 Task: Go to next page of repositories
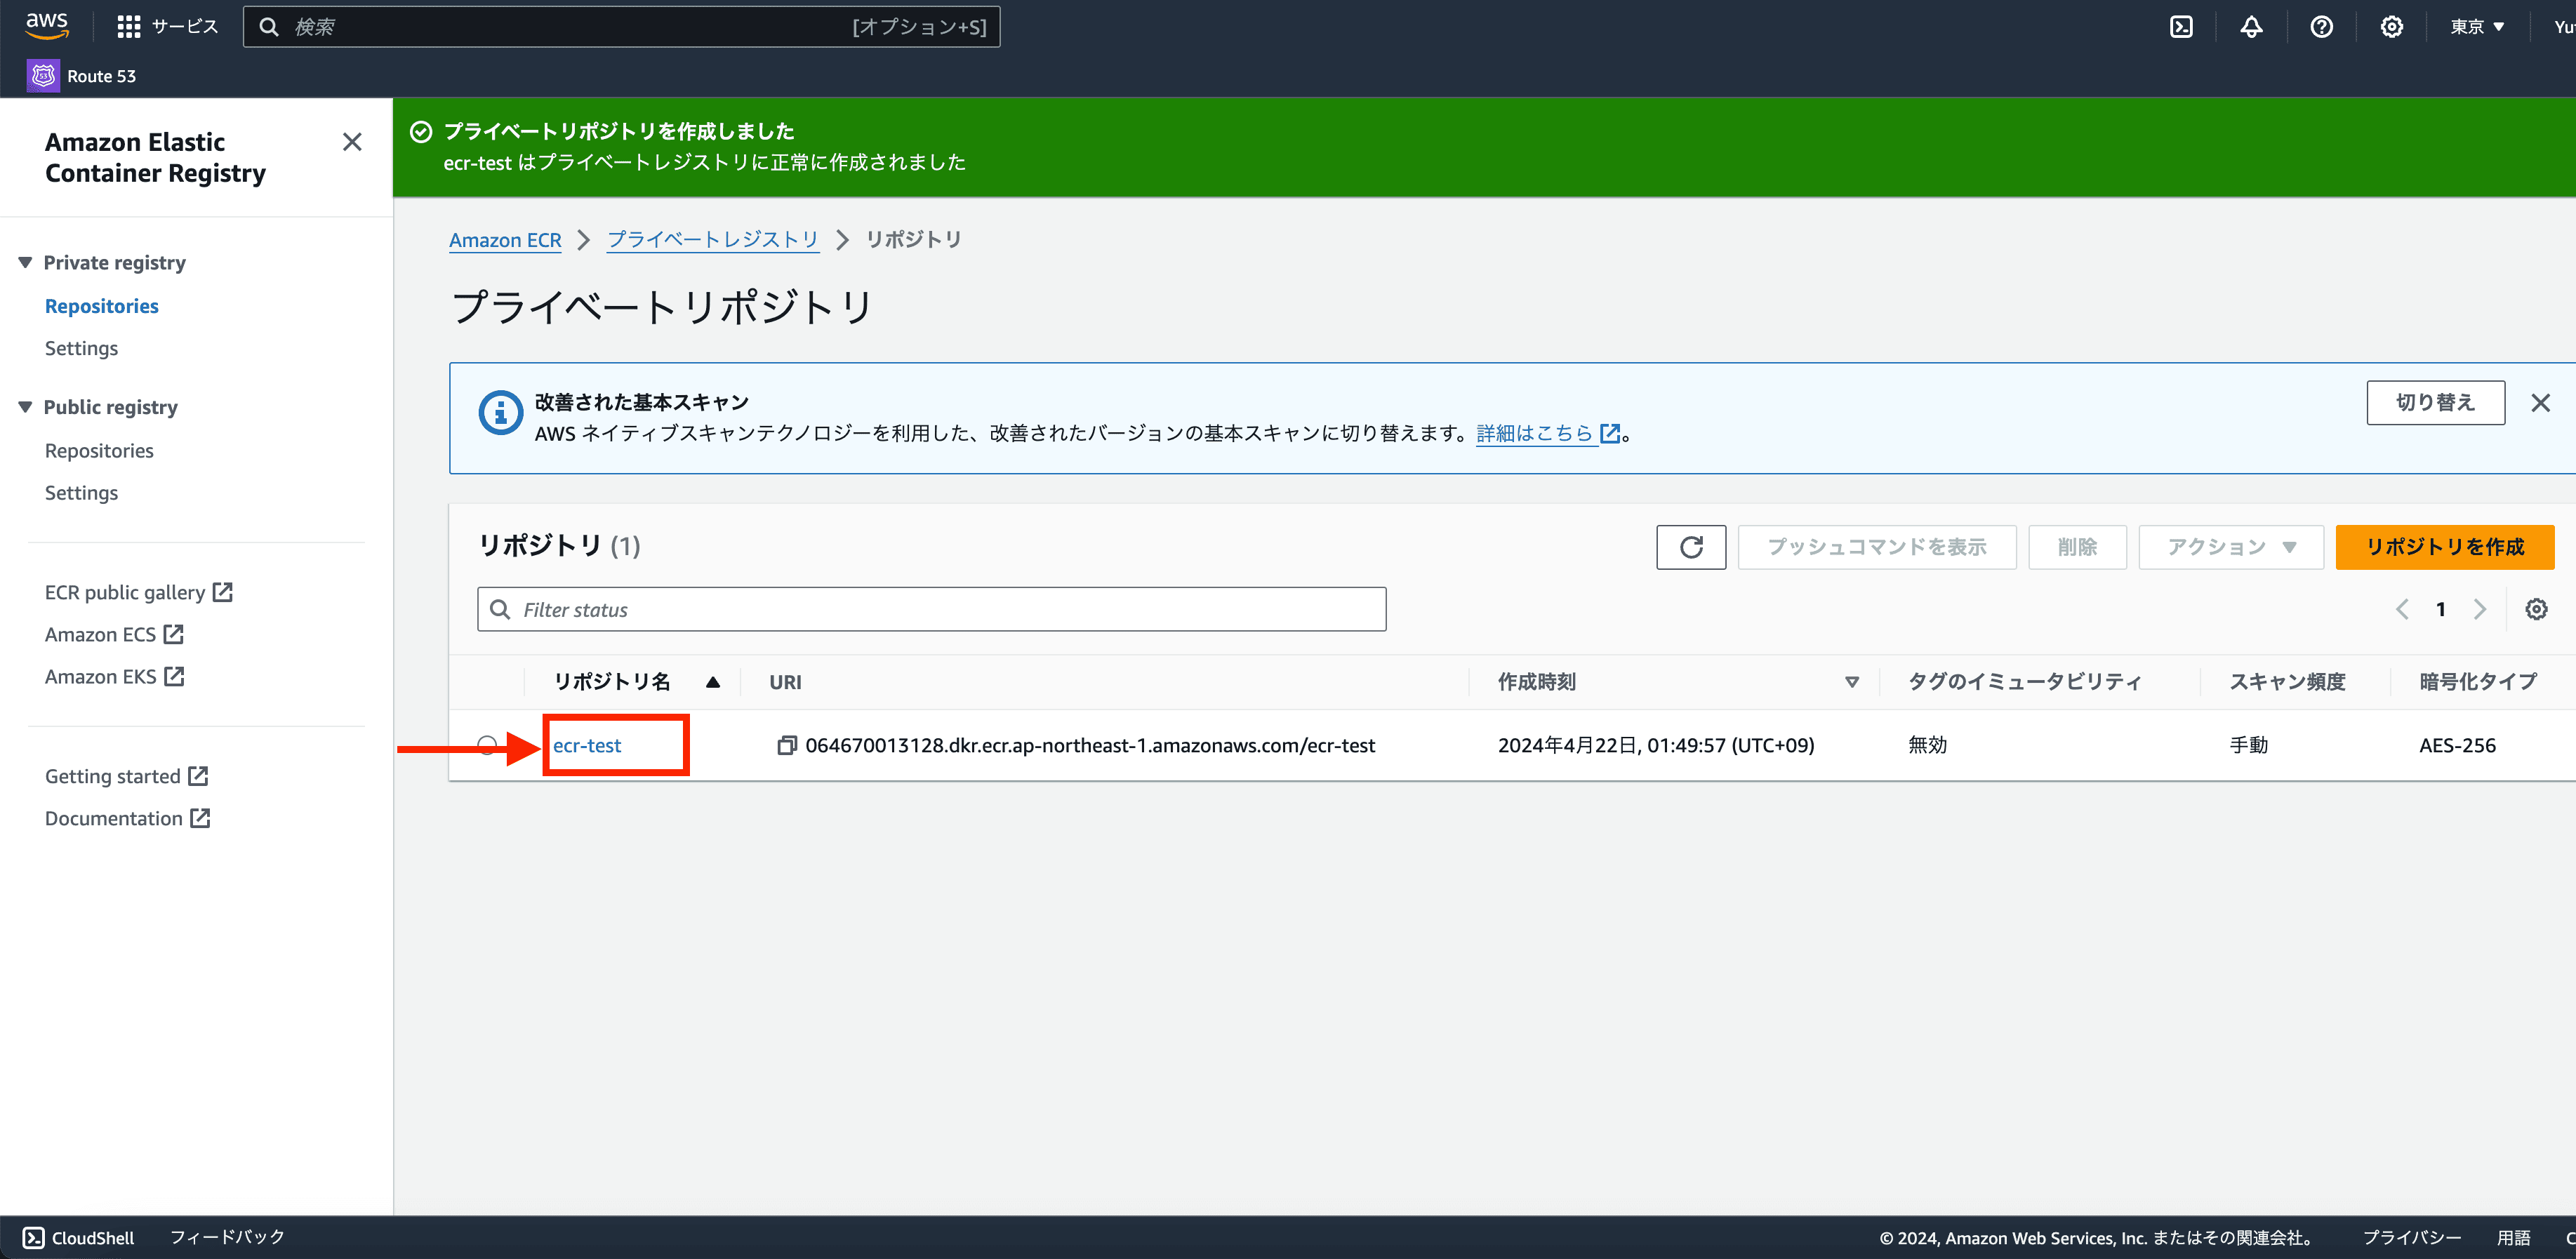(x=2479, y=609)
